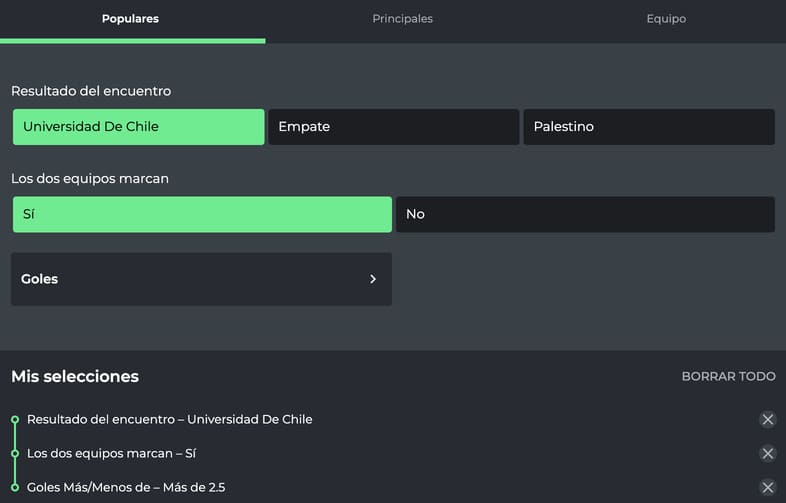The width and height of the screenshot is (786, 503).
Task: Click the Los dos equipos marcan – Sí entry
Action: tap(111, 454)
